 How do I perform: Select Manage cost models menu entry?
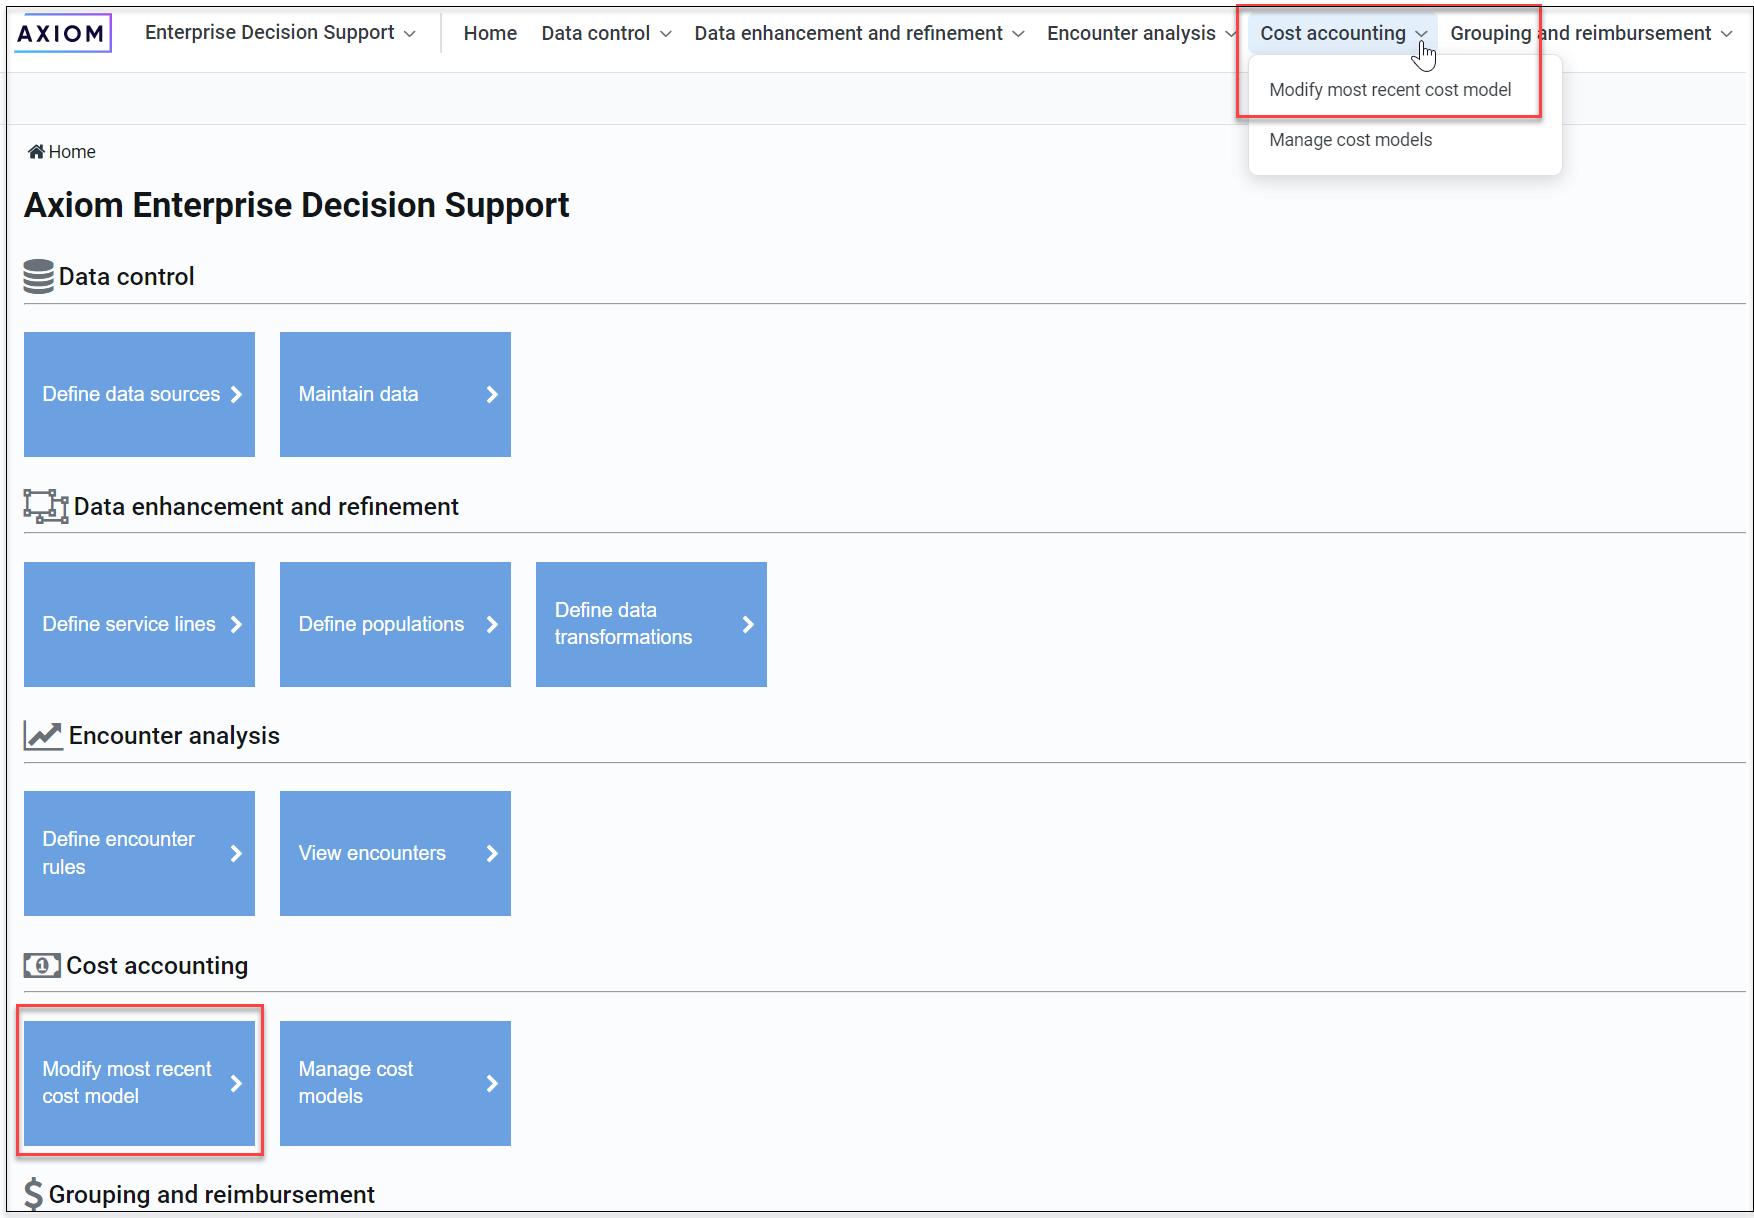(1350, 140)
